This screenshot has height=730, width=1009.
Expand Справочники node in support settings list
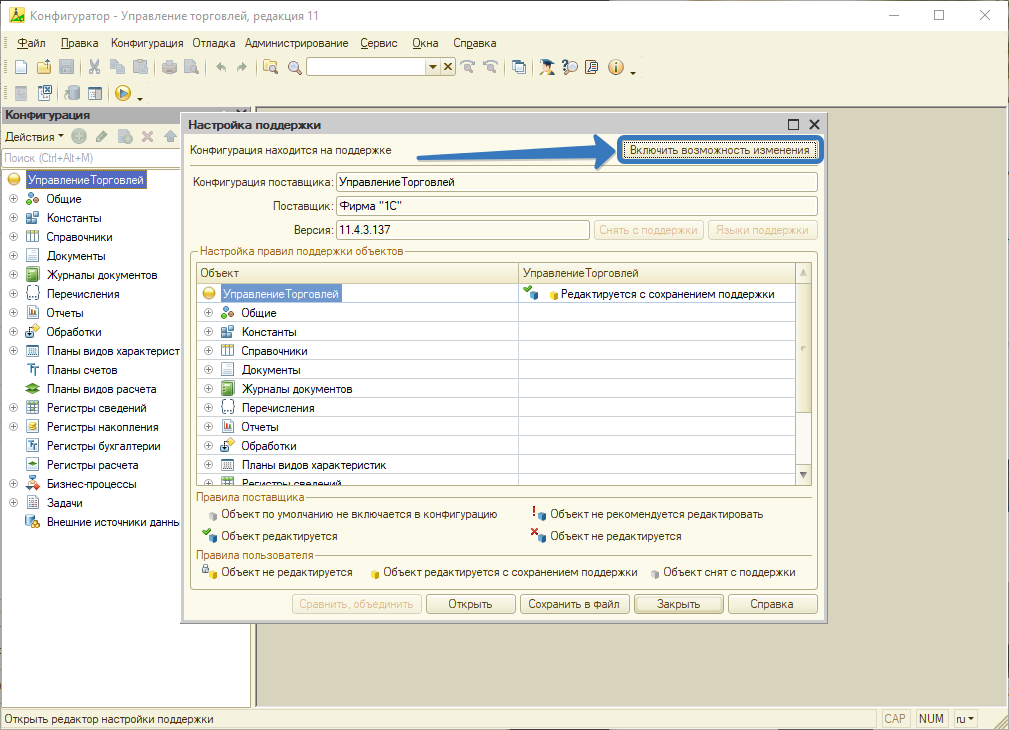209,351
